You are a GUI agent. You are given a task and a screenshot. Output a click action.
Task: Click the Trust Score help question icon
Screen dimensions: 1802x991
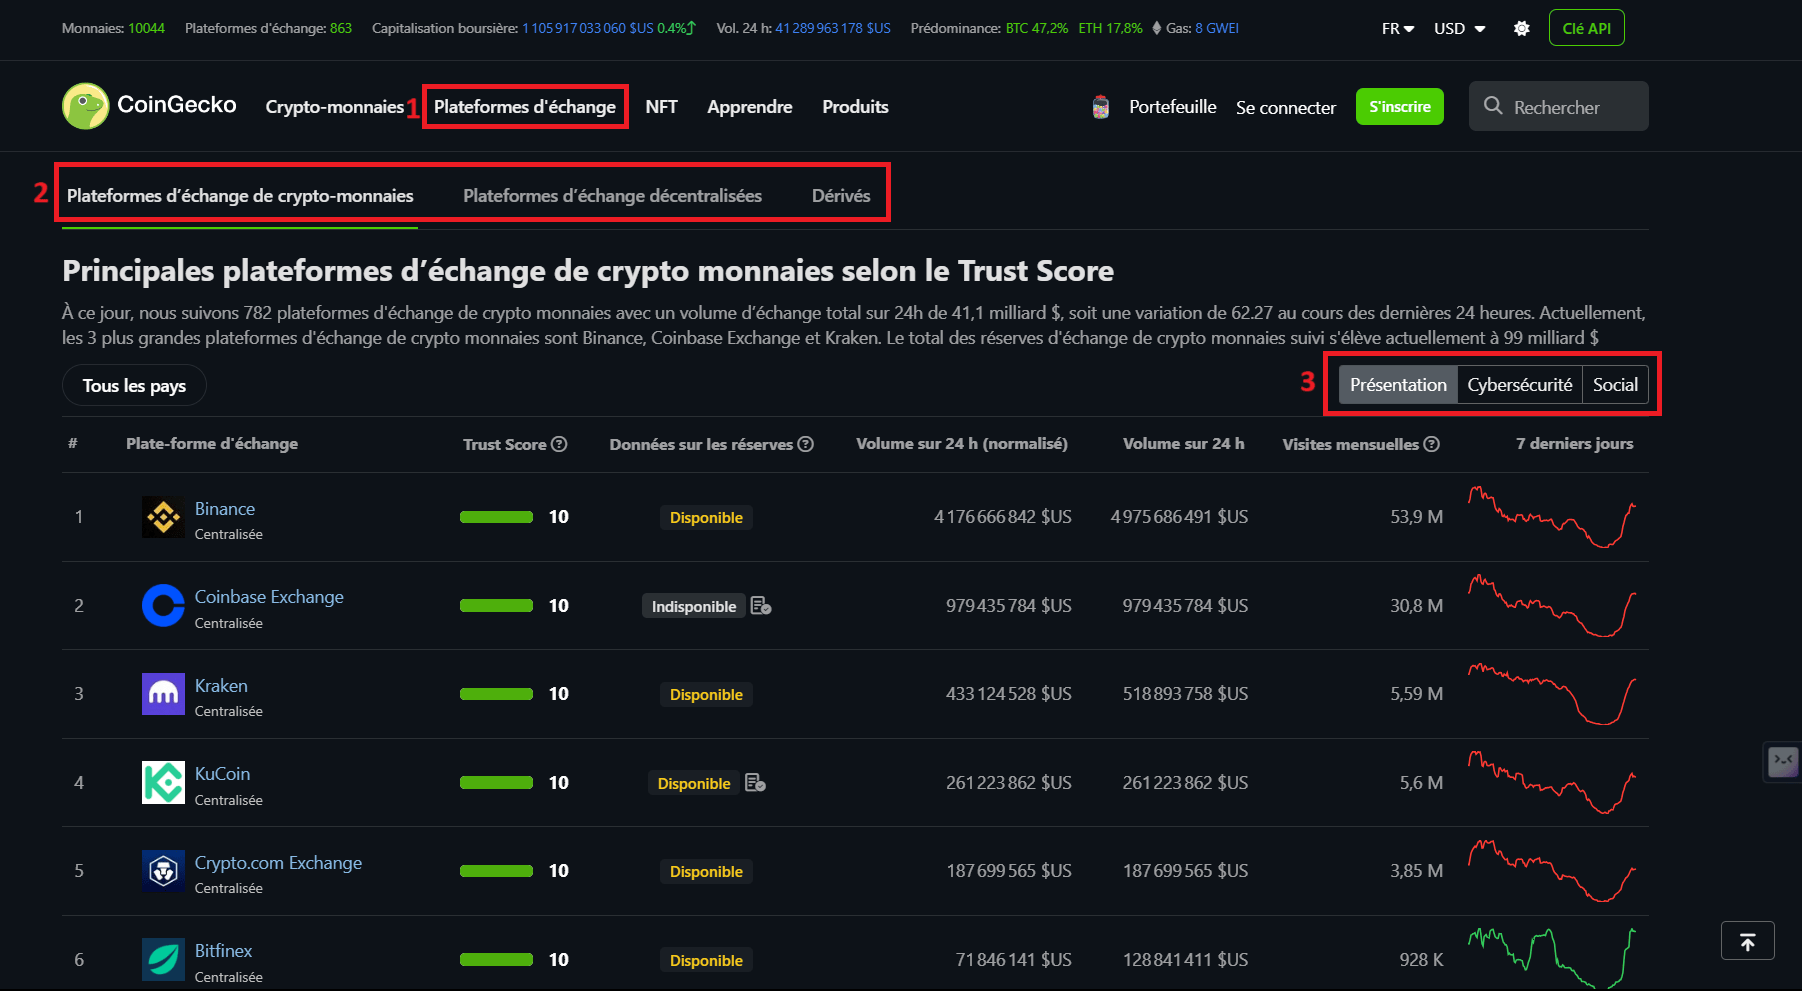pyautogui.click(x=560, y=444)
